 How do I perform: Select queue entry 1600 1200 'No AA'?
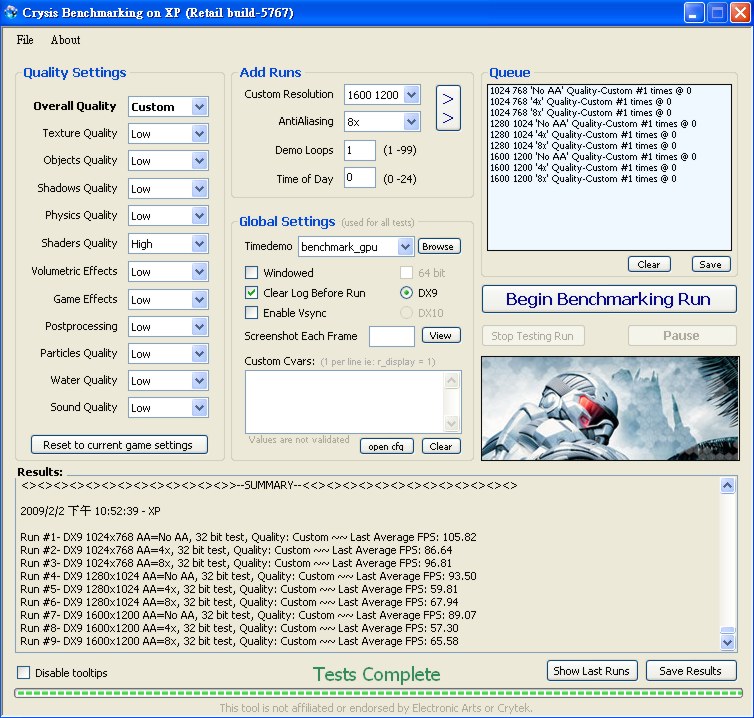[x=593, y=157]
